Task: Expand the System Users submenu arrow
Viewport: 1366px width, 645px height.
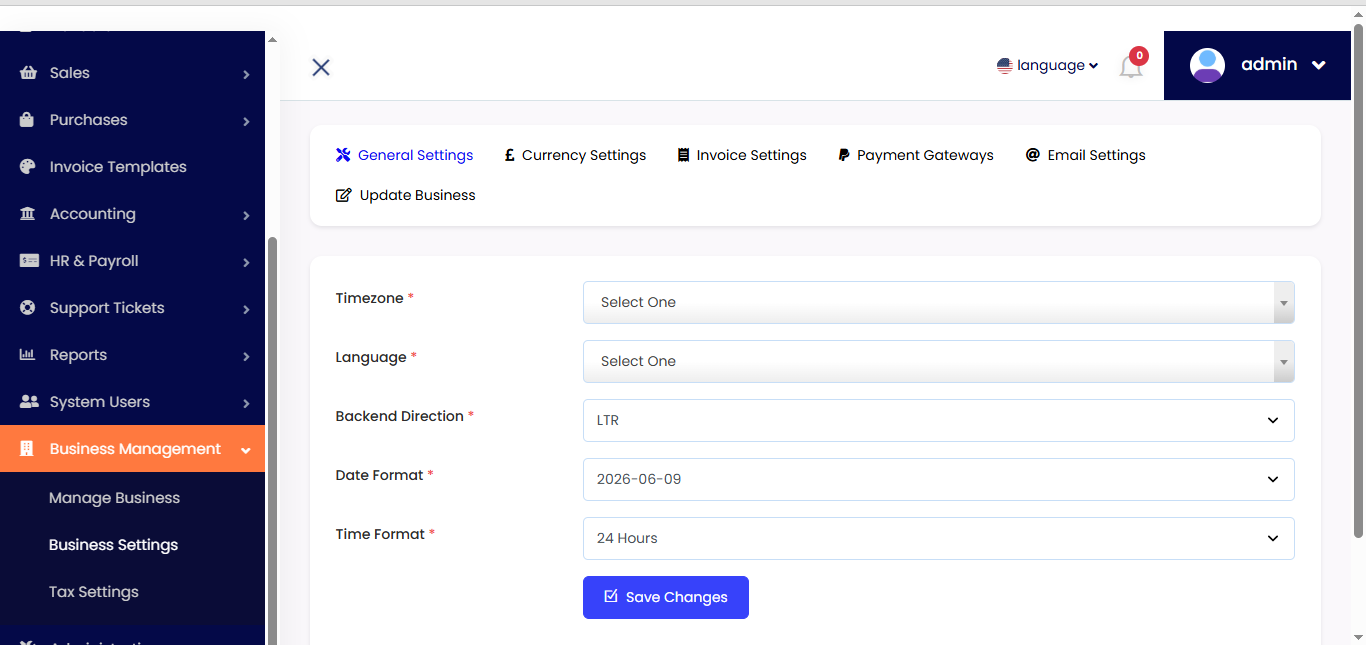Action: (246, 403)
